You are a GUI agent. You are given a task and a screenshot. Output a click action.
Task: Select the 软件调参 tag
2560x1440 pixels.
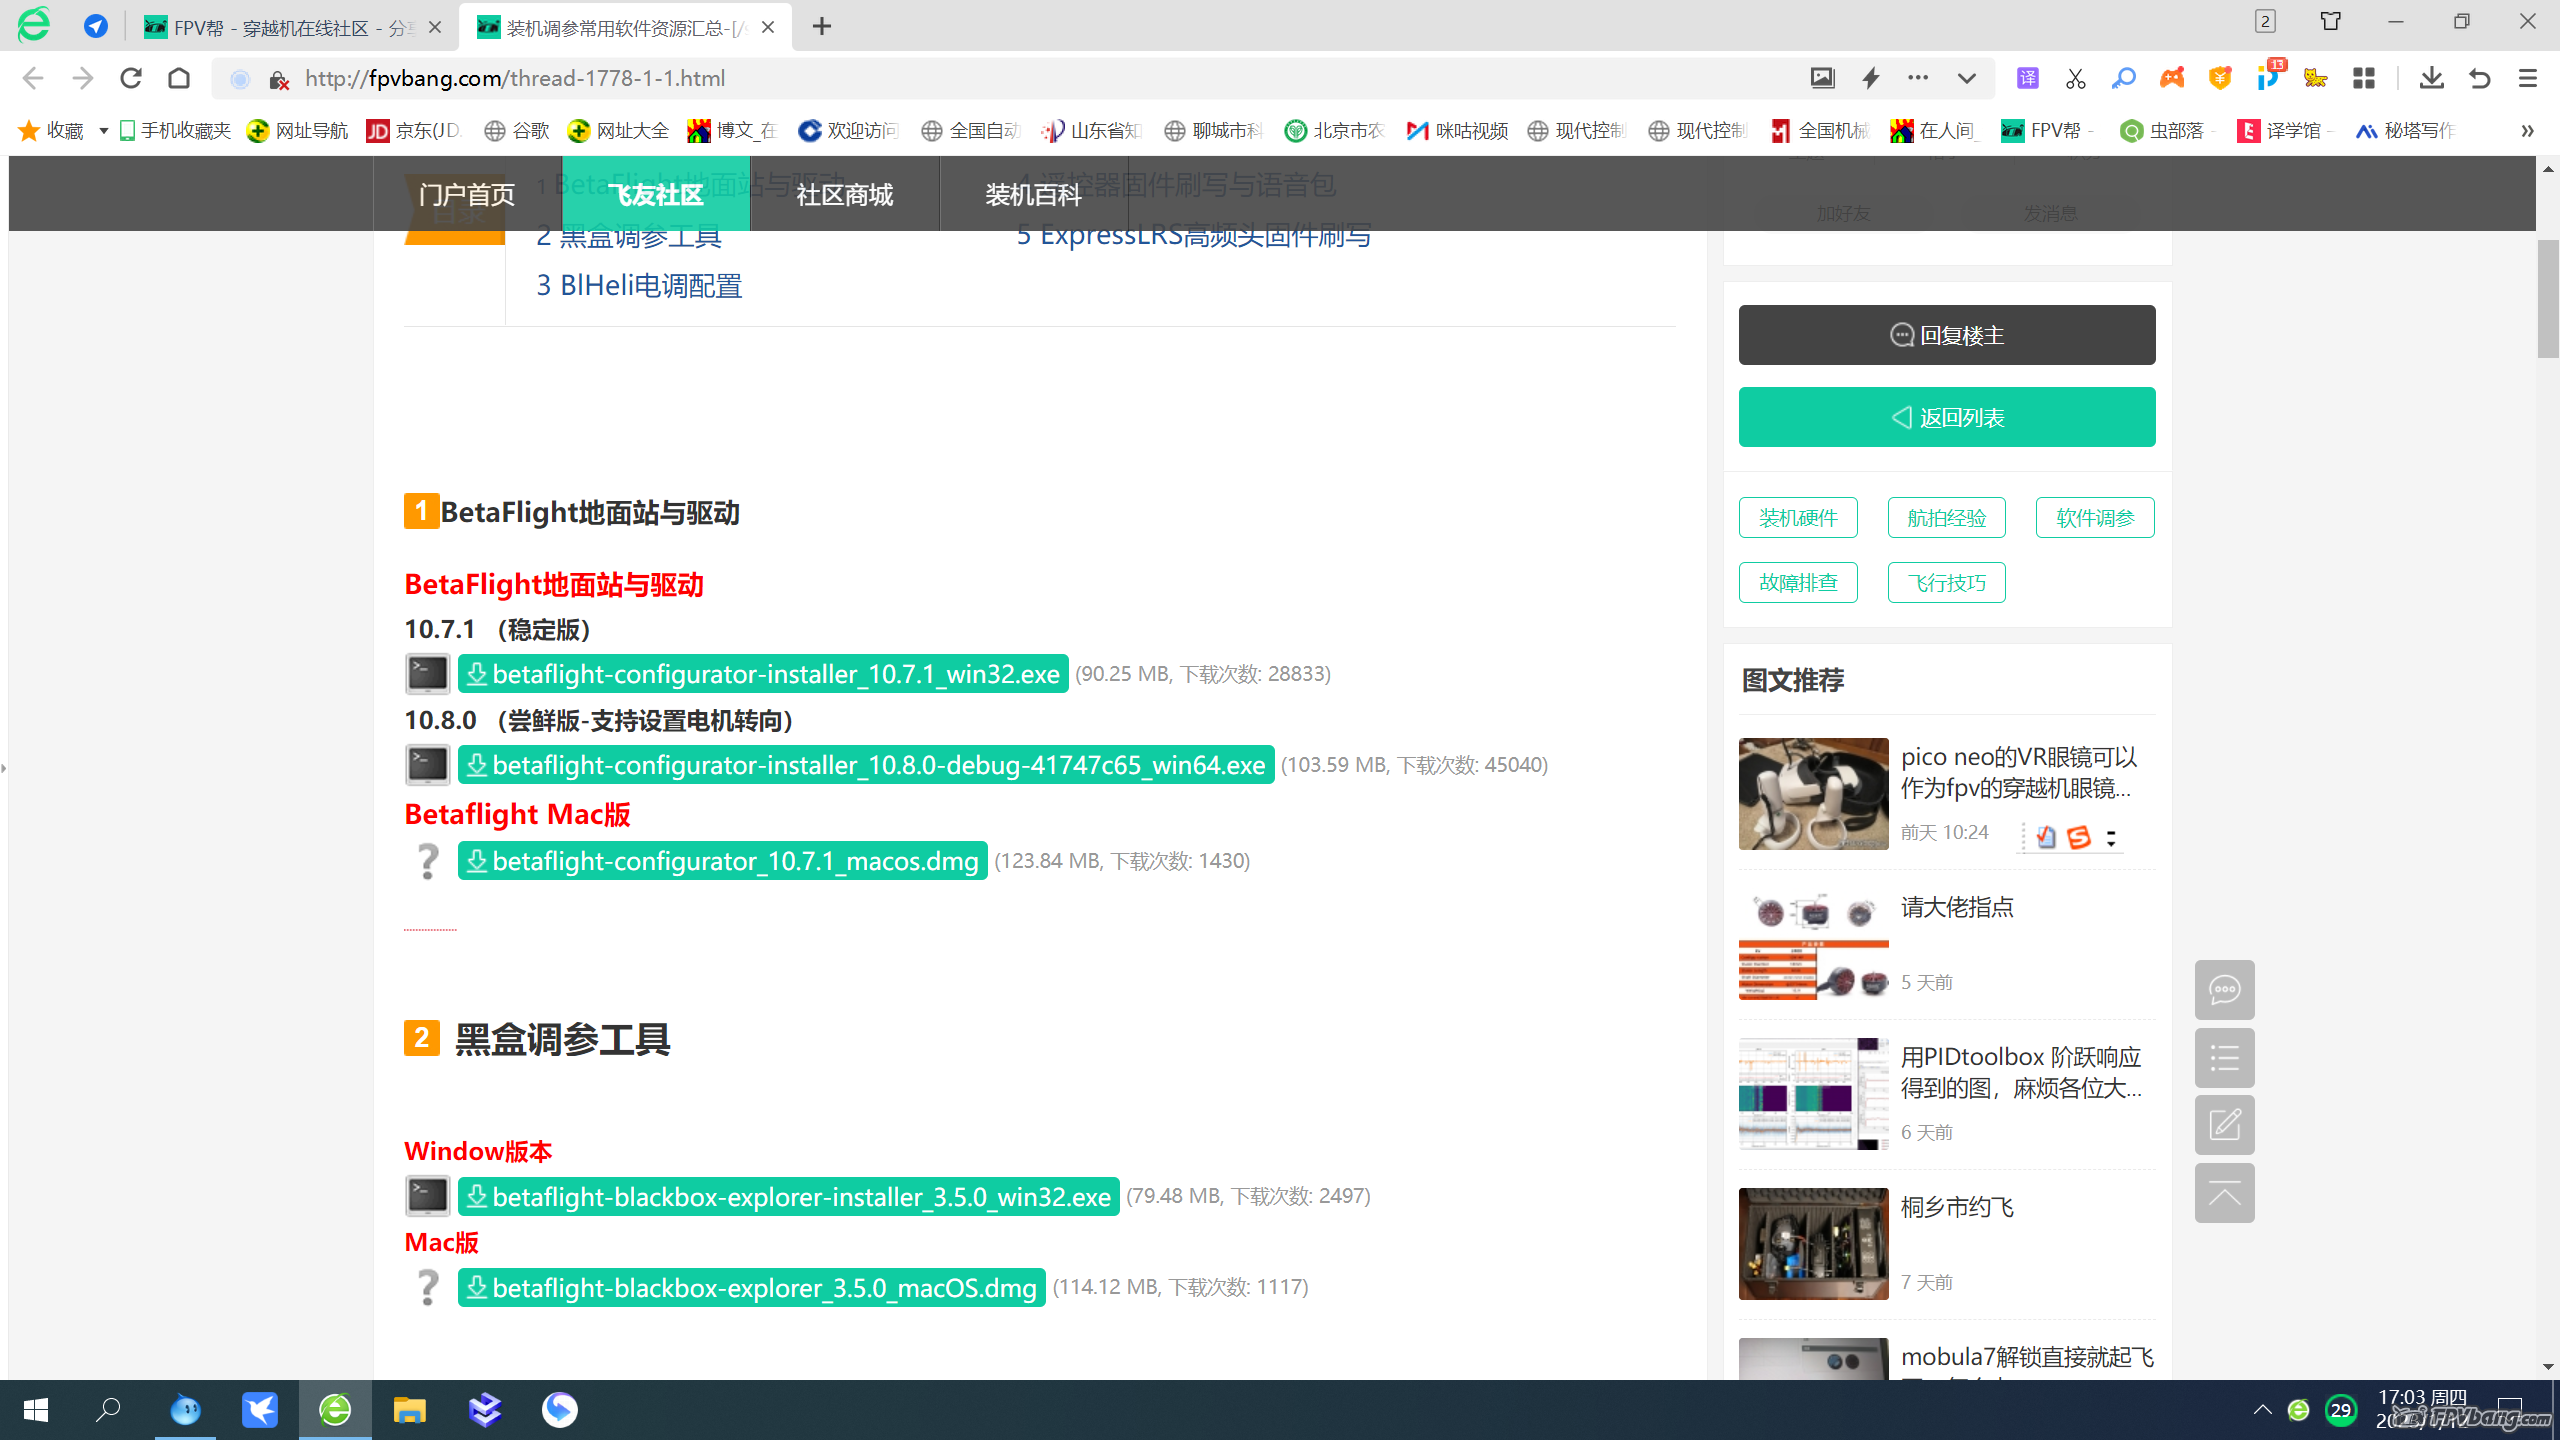click(x=2095, y=518)
